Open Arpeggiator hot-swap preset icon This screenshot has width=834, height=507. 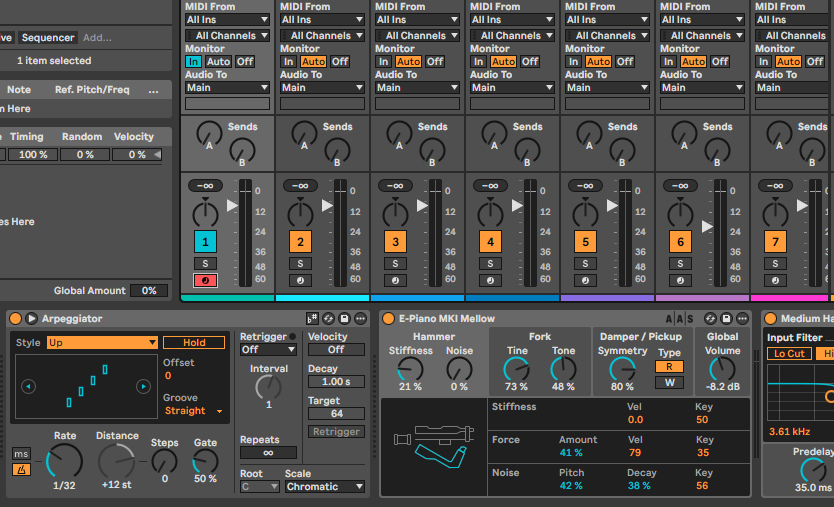328,319
